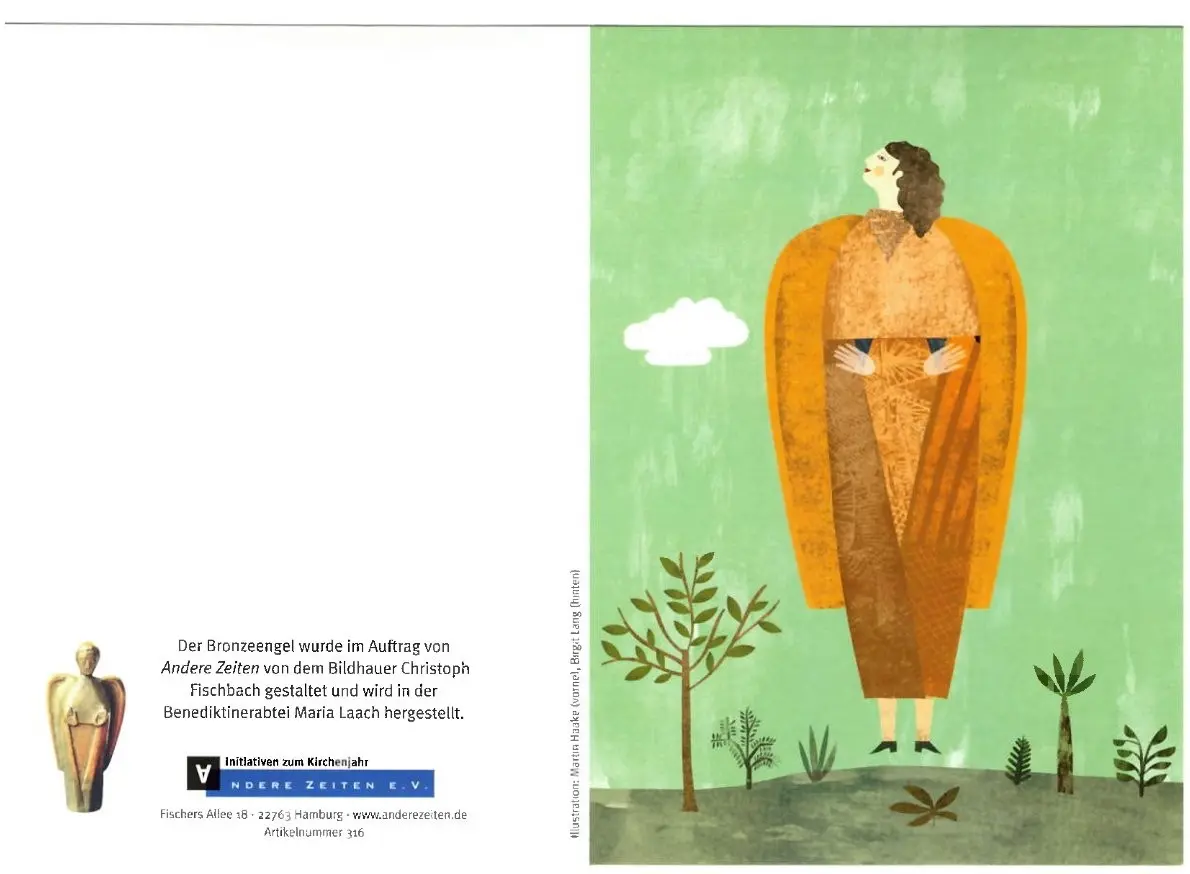Click the vertical illustration credit text

click(575, 703)
